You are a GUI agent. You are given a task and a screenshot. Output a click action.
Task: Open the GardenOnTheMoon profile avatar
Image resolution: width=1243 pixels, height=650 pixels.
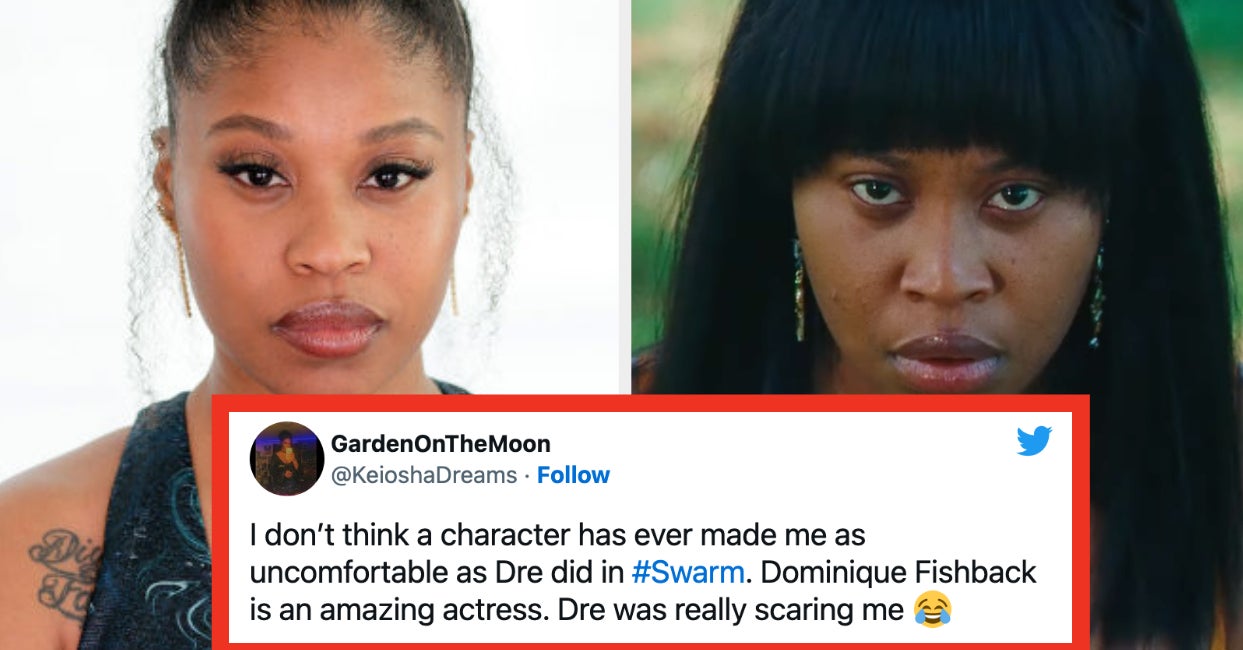pos(286,458)
